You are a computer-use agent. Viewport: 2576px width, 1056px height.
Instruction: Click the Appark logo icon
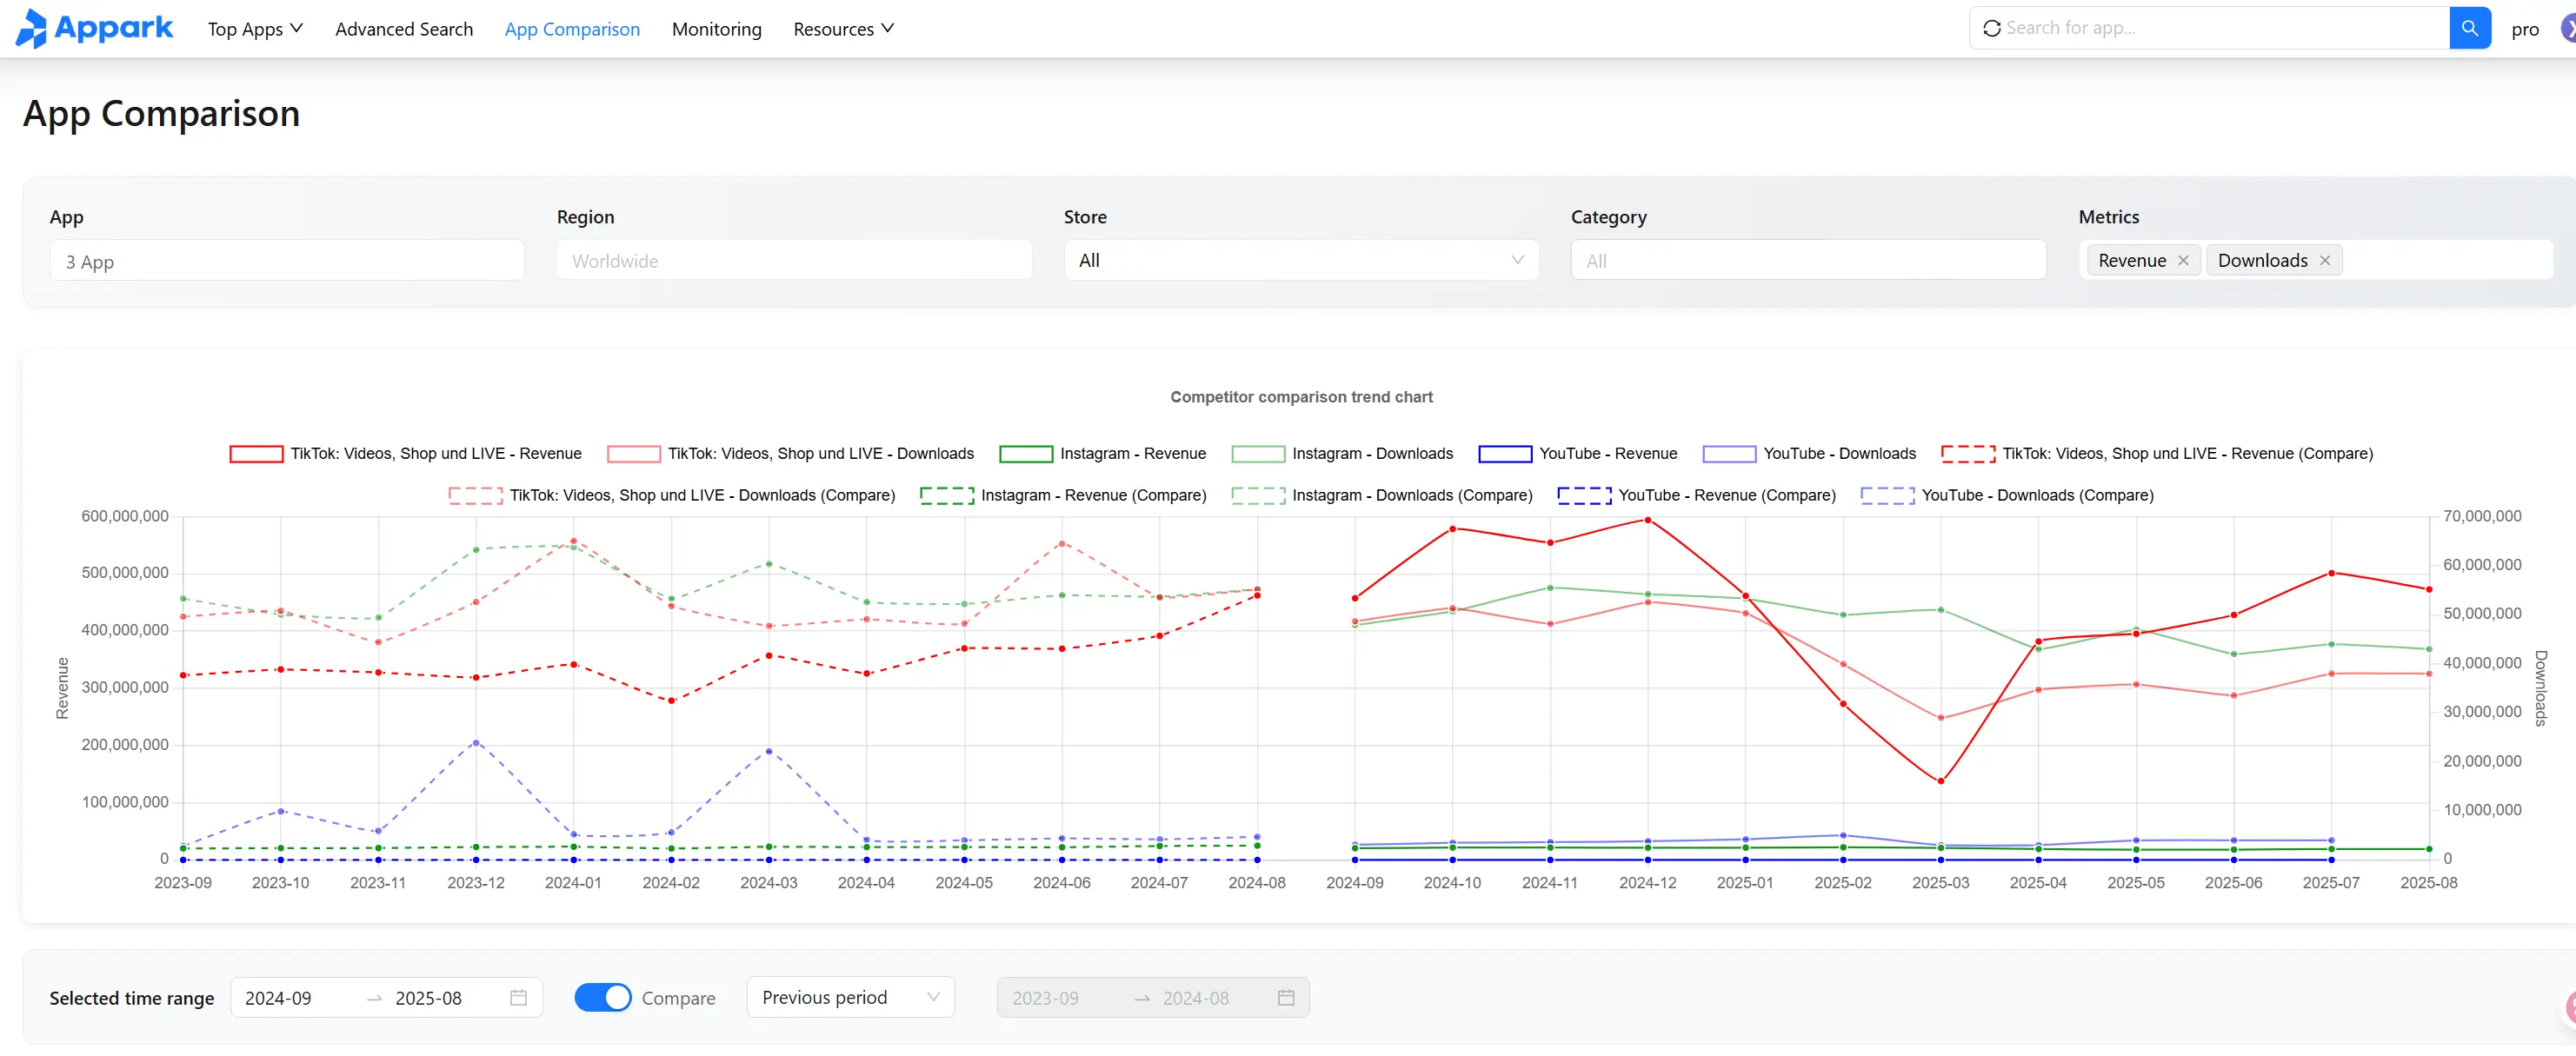coord(31,28)
